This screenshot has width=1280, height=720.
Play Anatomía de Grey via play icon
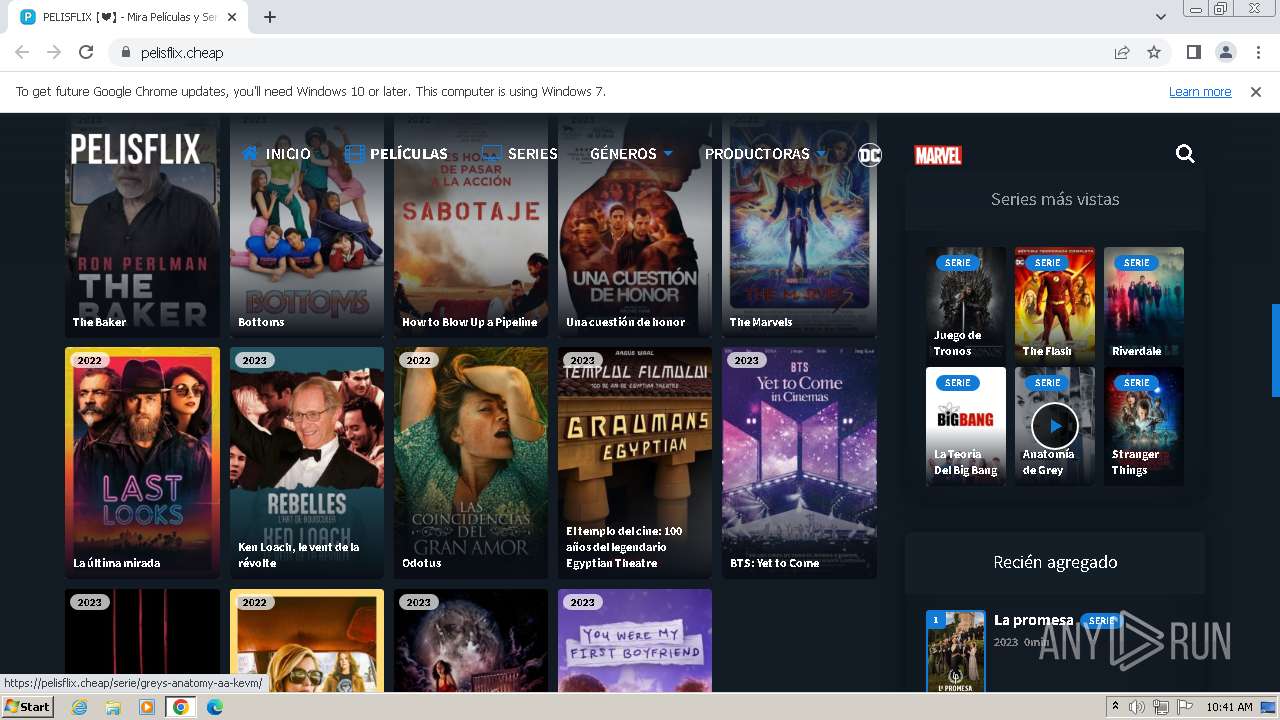1055,426
